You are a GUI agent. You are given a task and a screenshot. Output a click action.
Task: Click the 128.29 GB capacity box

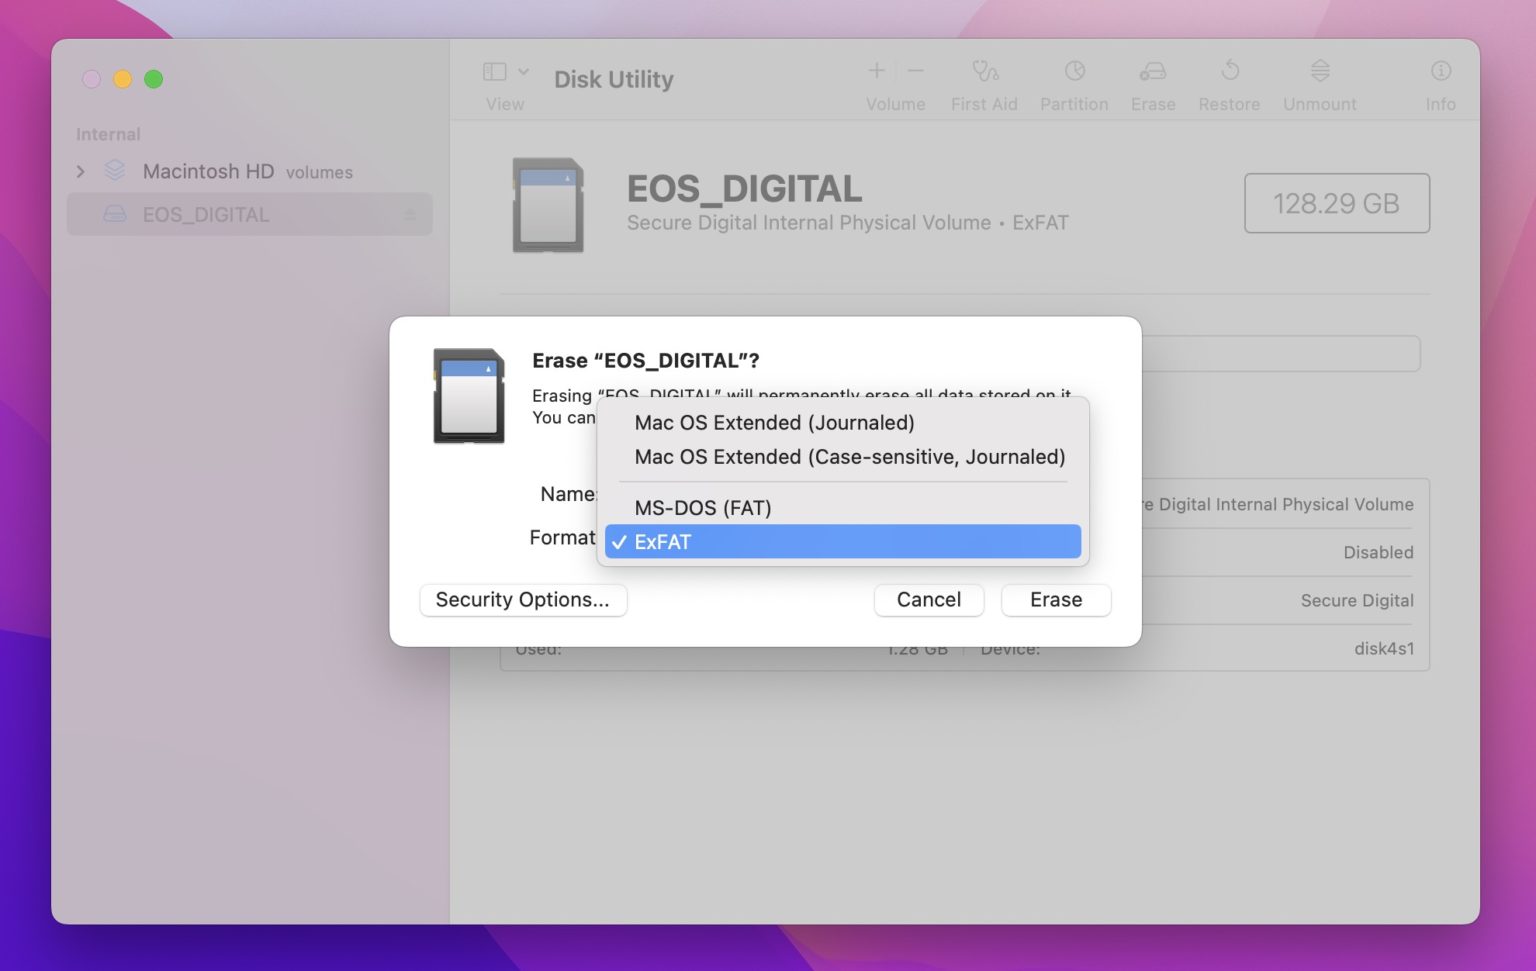[1336, 203]
